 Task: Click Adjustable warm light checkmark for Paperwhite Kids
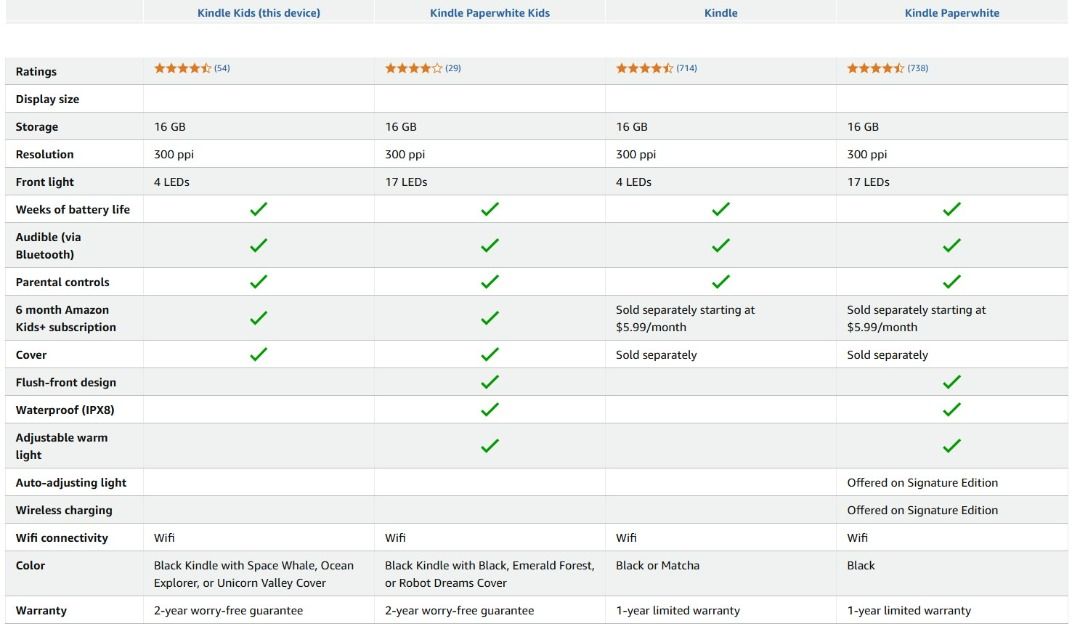[x=489, y=446]
